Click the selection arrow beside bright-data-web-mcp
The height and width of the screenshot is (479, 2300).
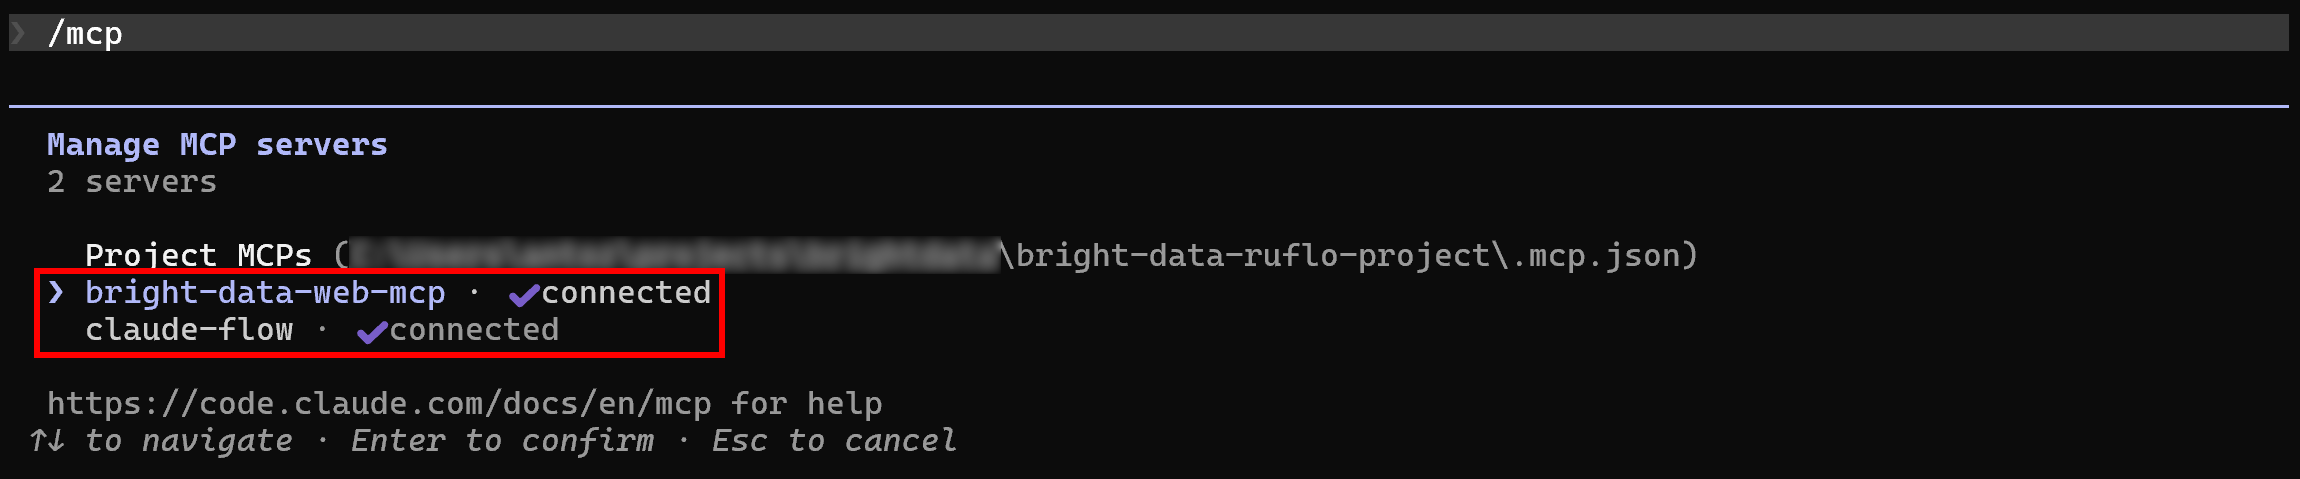tap(56, 292)
